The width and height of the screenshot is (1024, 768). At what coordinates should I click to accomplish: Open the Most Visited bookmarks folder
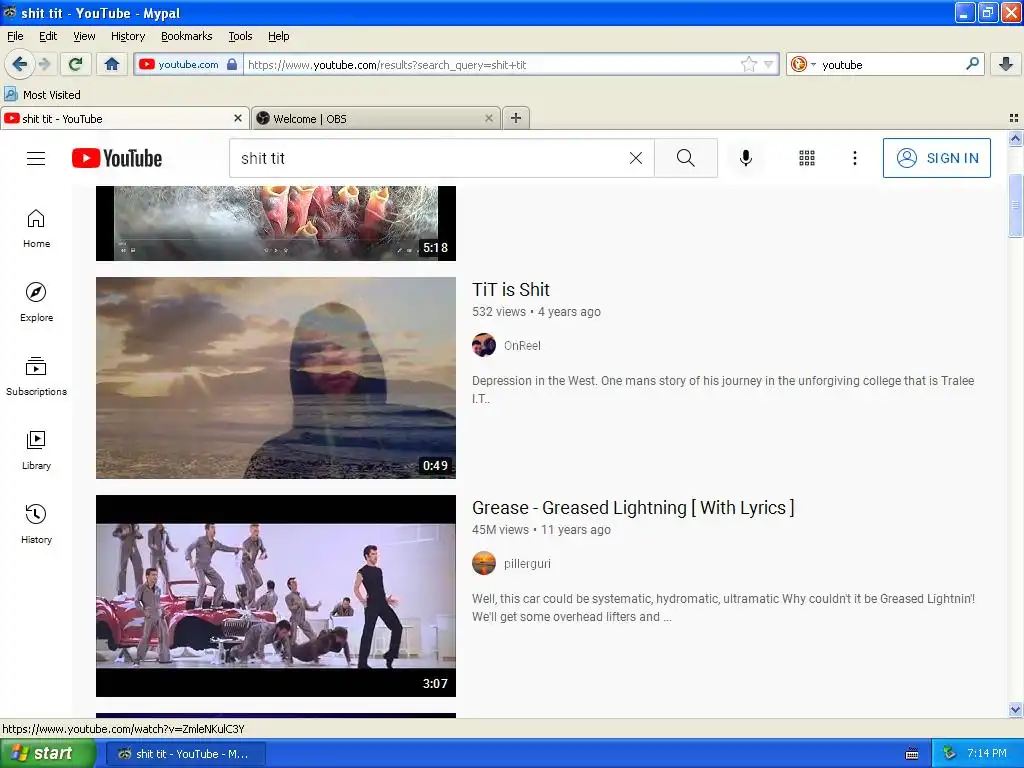coord(42,95)
